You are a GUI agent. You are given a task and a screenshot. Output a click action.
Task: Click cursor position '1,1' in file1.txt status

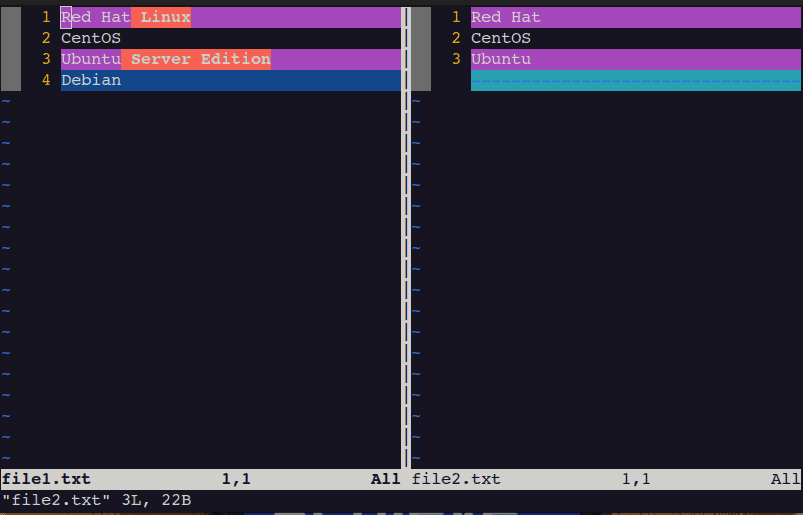pyautogui.click(x=236, y=479)
